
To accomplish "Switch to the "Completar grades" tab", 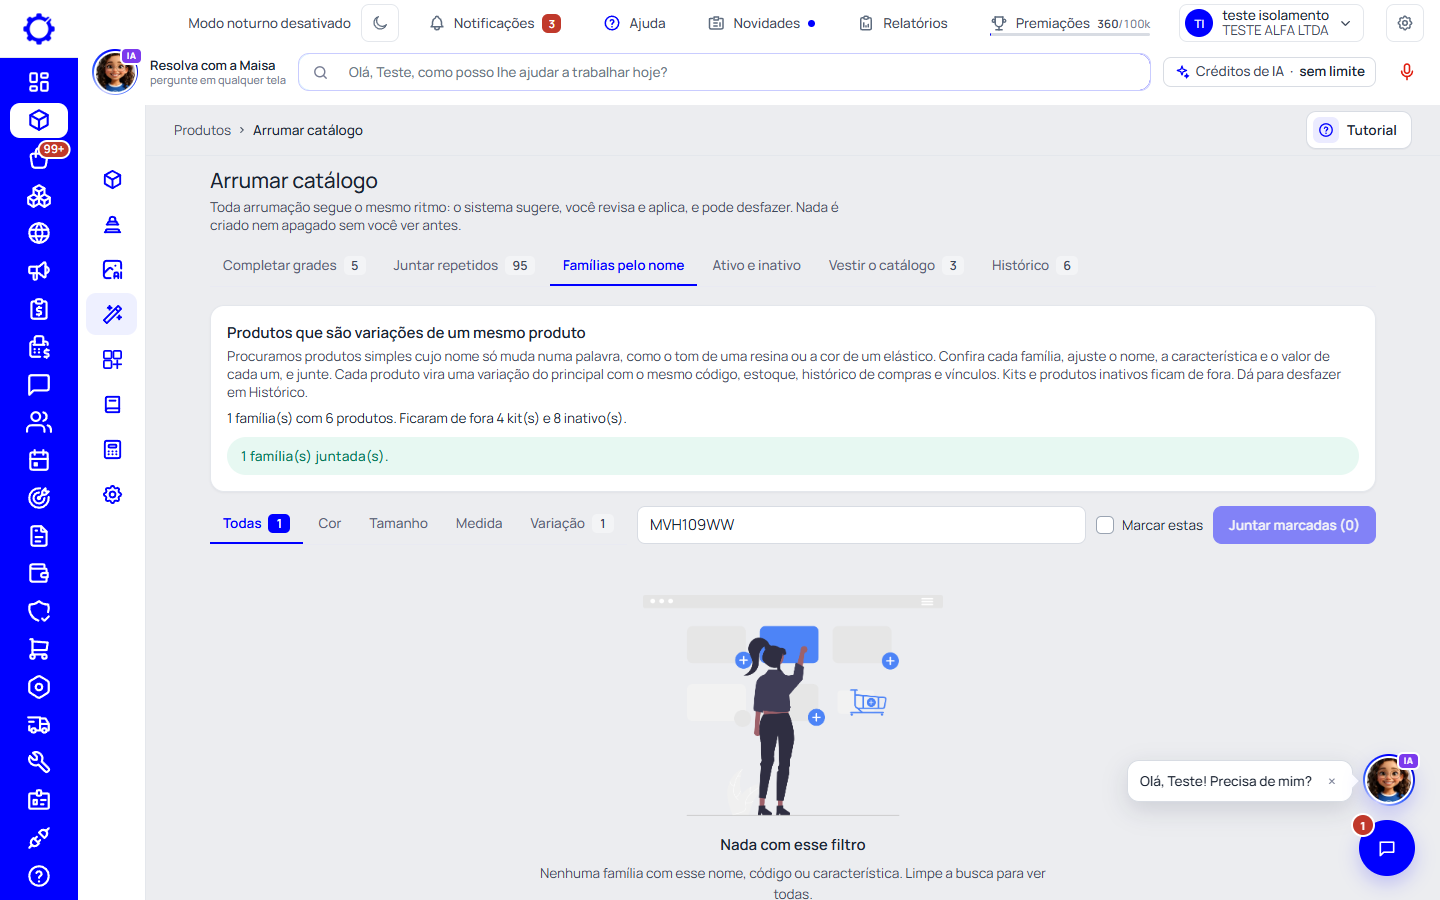I will pyautogui.click(x=294, y=266).
